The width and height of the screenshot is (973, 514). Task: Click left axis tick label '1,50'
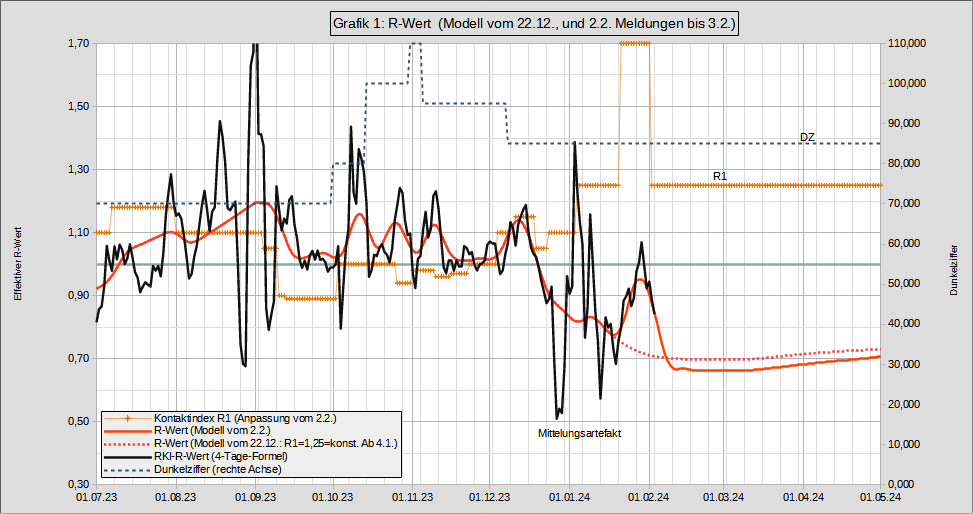(78, 107)
